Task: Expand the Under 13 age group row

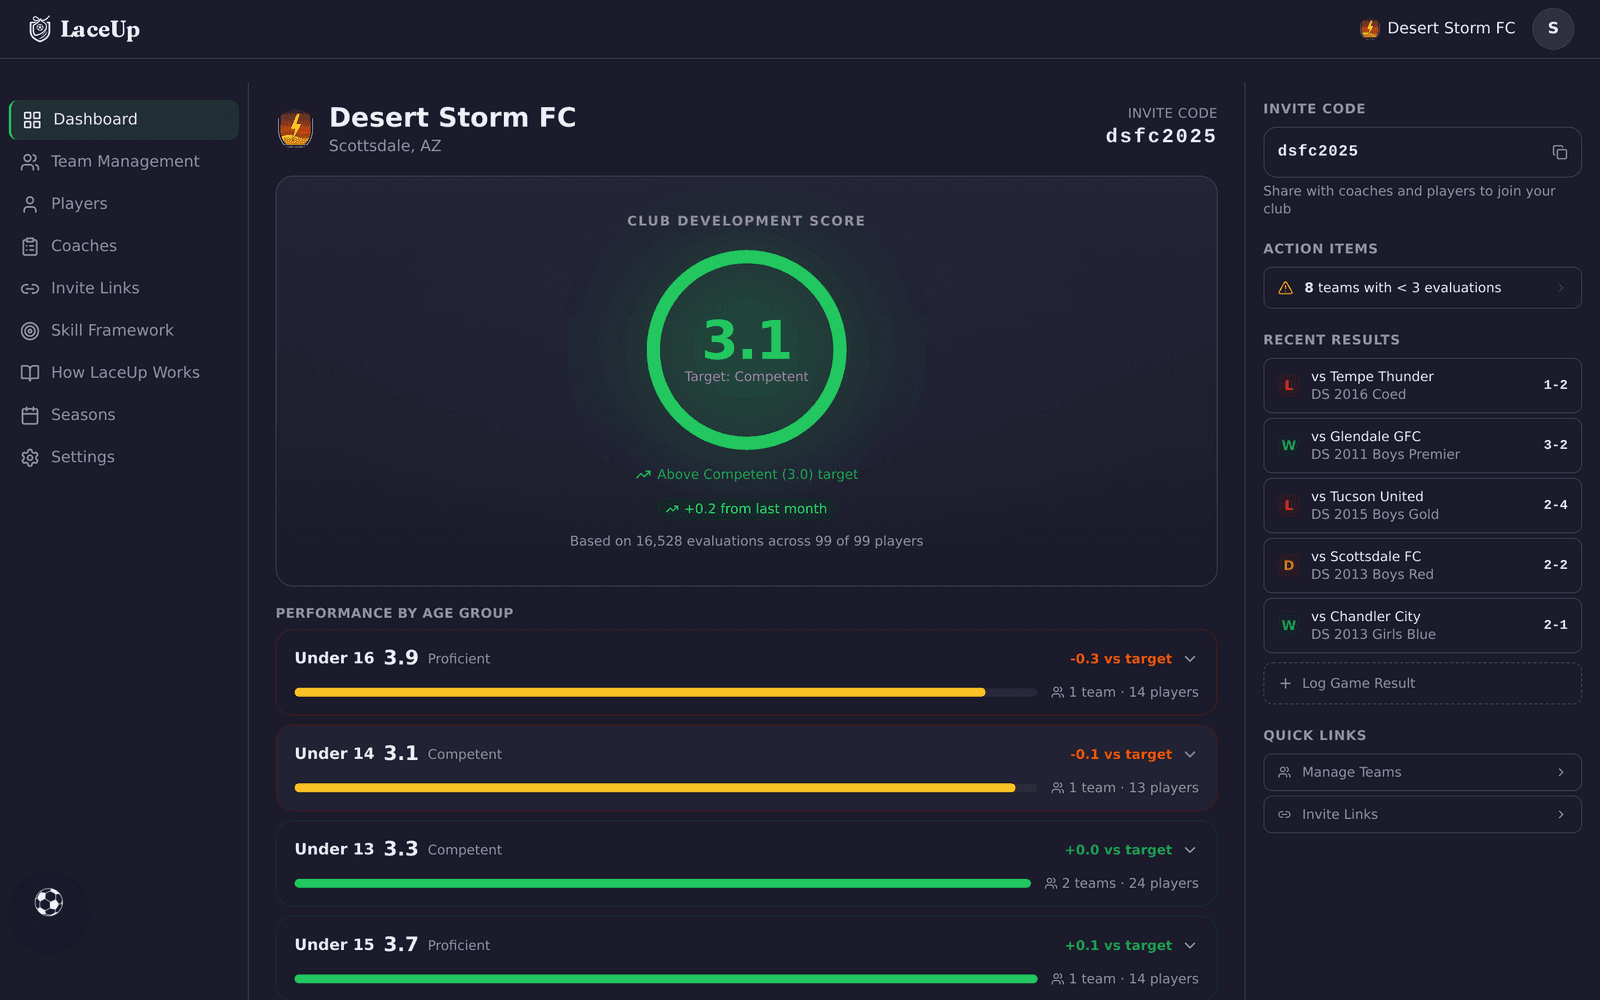Action: 1190,850
